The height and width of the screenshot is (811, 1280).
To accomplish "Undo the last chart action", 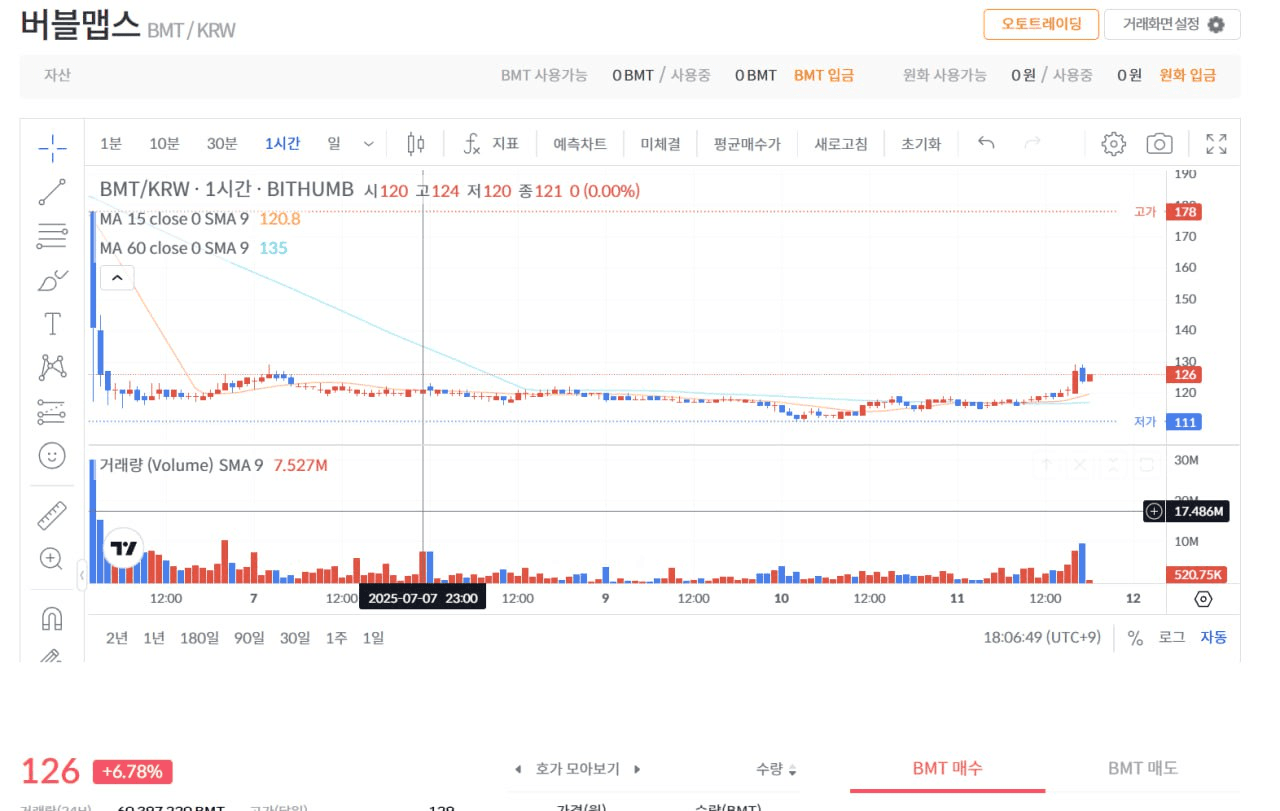I will pos(986,144).
